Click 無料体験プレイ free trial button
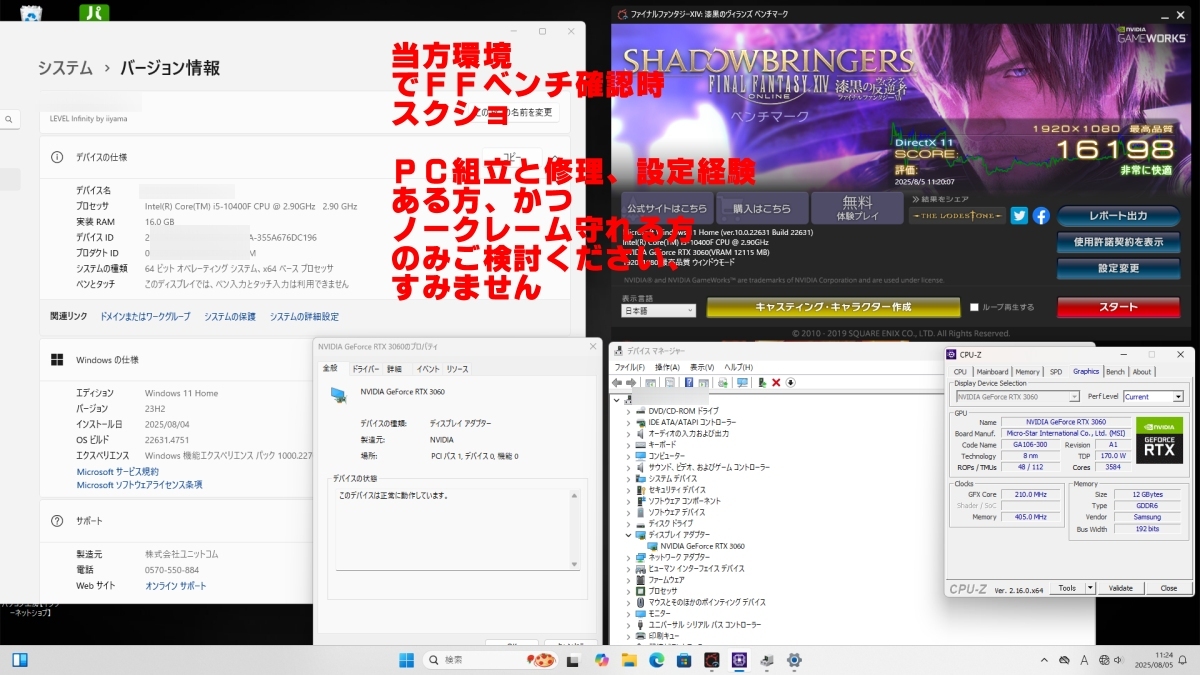 point(857,208)
